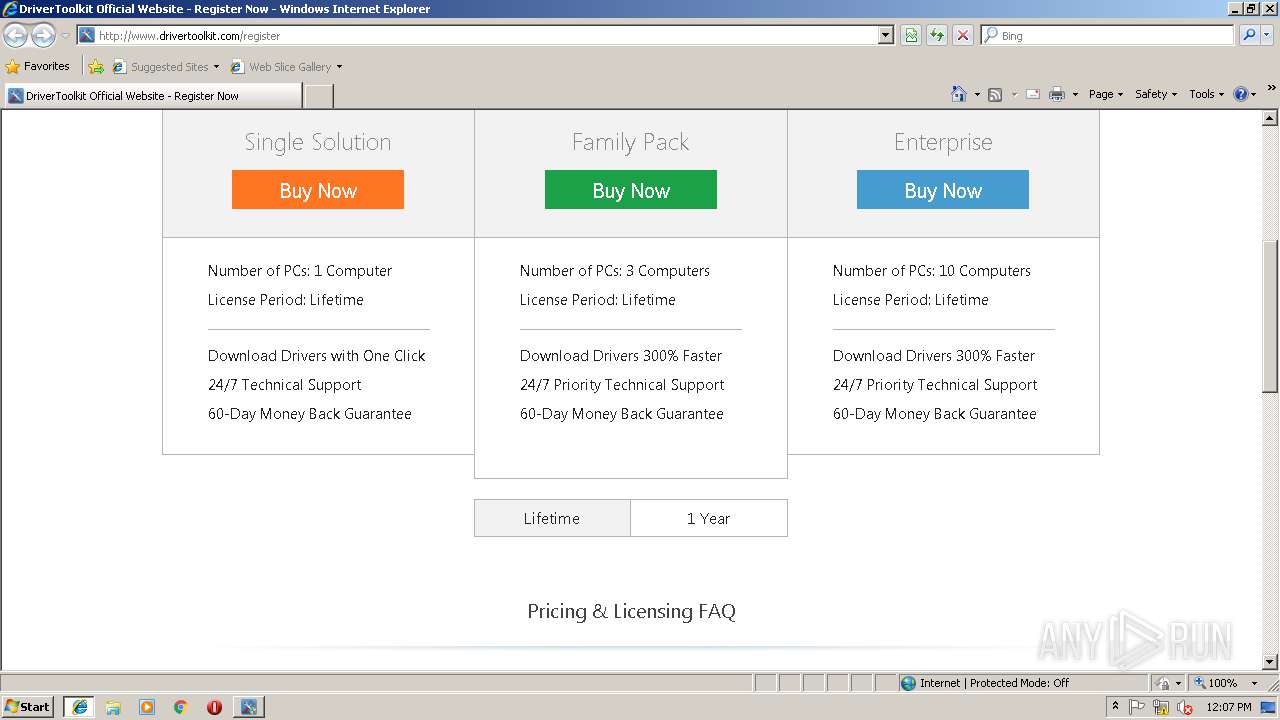Image resolution: width=1280 pixels, height=720 pixels.
Task: Toggle Compatibility View icon
Action: (911, 35)
